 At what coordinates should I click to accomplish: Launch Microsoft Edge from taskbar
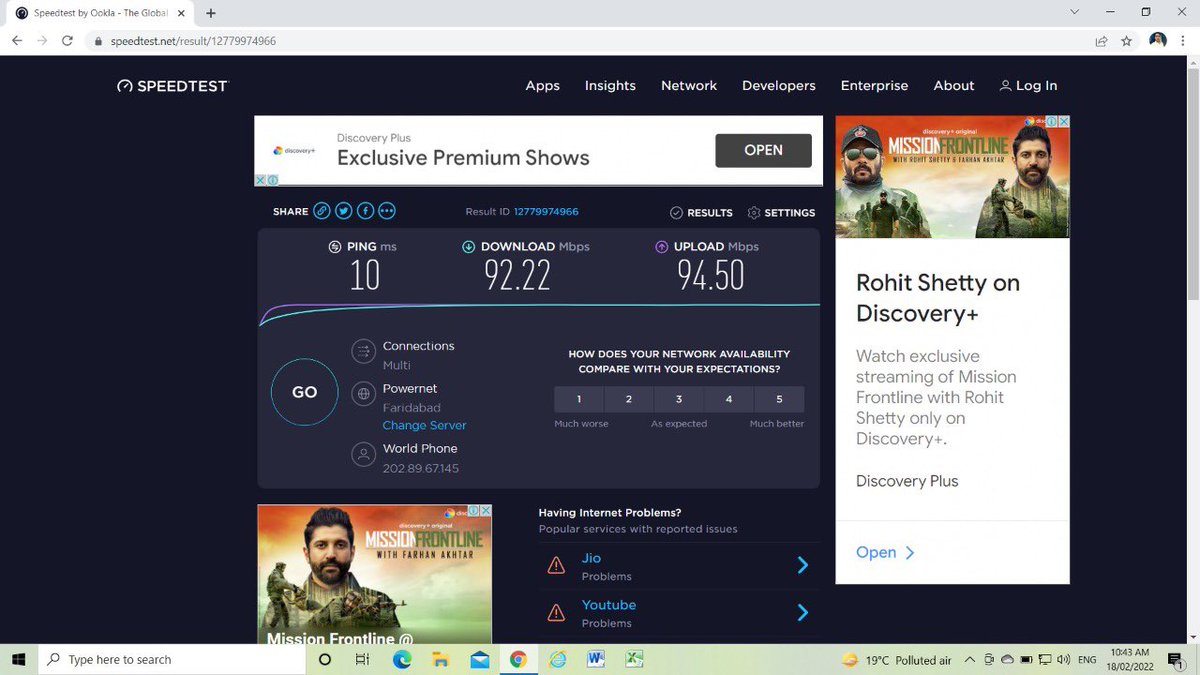[x=401, y=659]
